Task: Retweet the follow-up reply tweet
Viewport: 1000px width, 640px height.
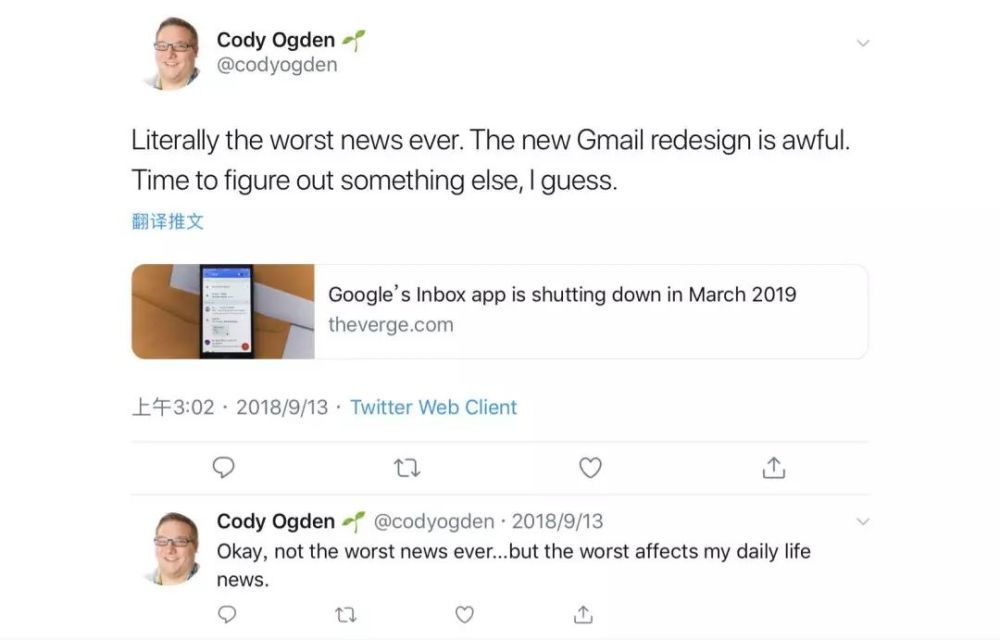Action: [346, 614]
